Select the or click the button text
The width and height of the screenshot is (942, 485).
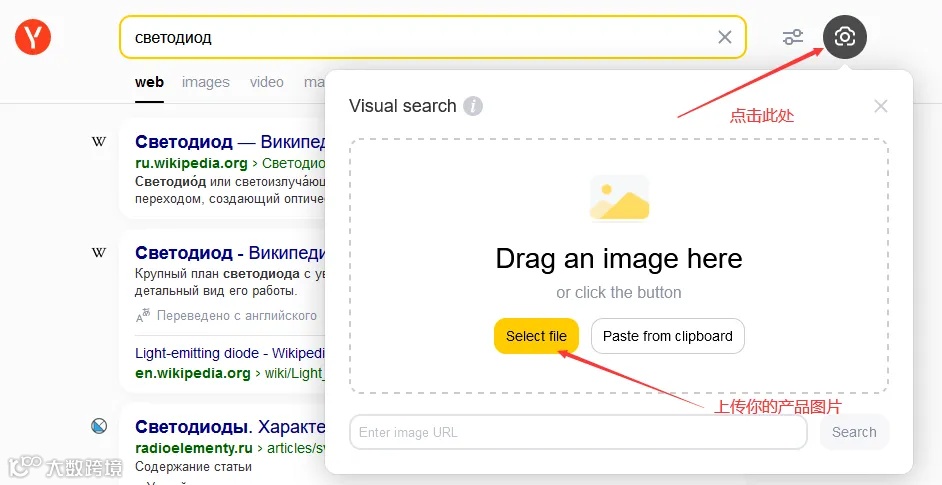[619, 293]
